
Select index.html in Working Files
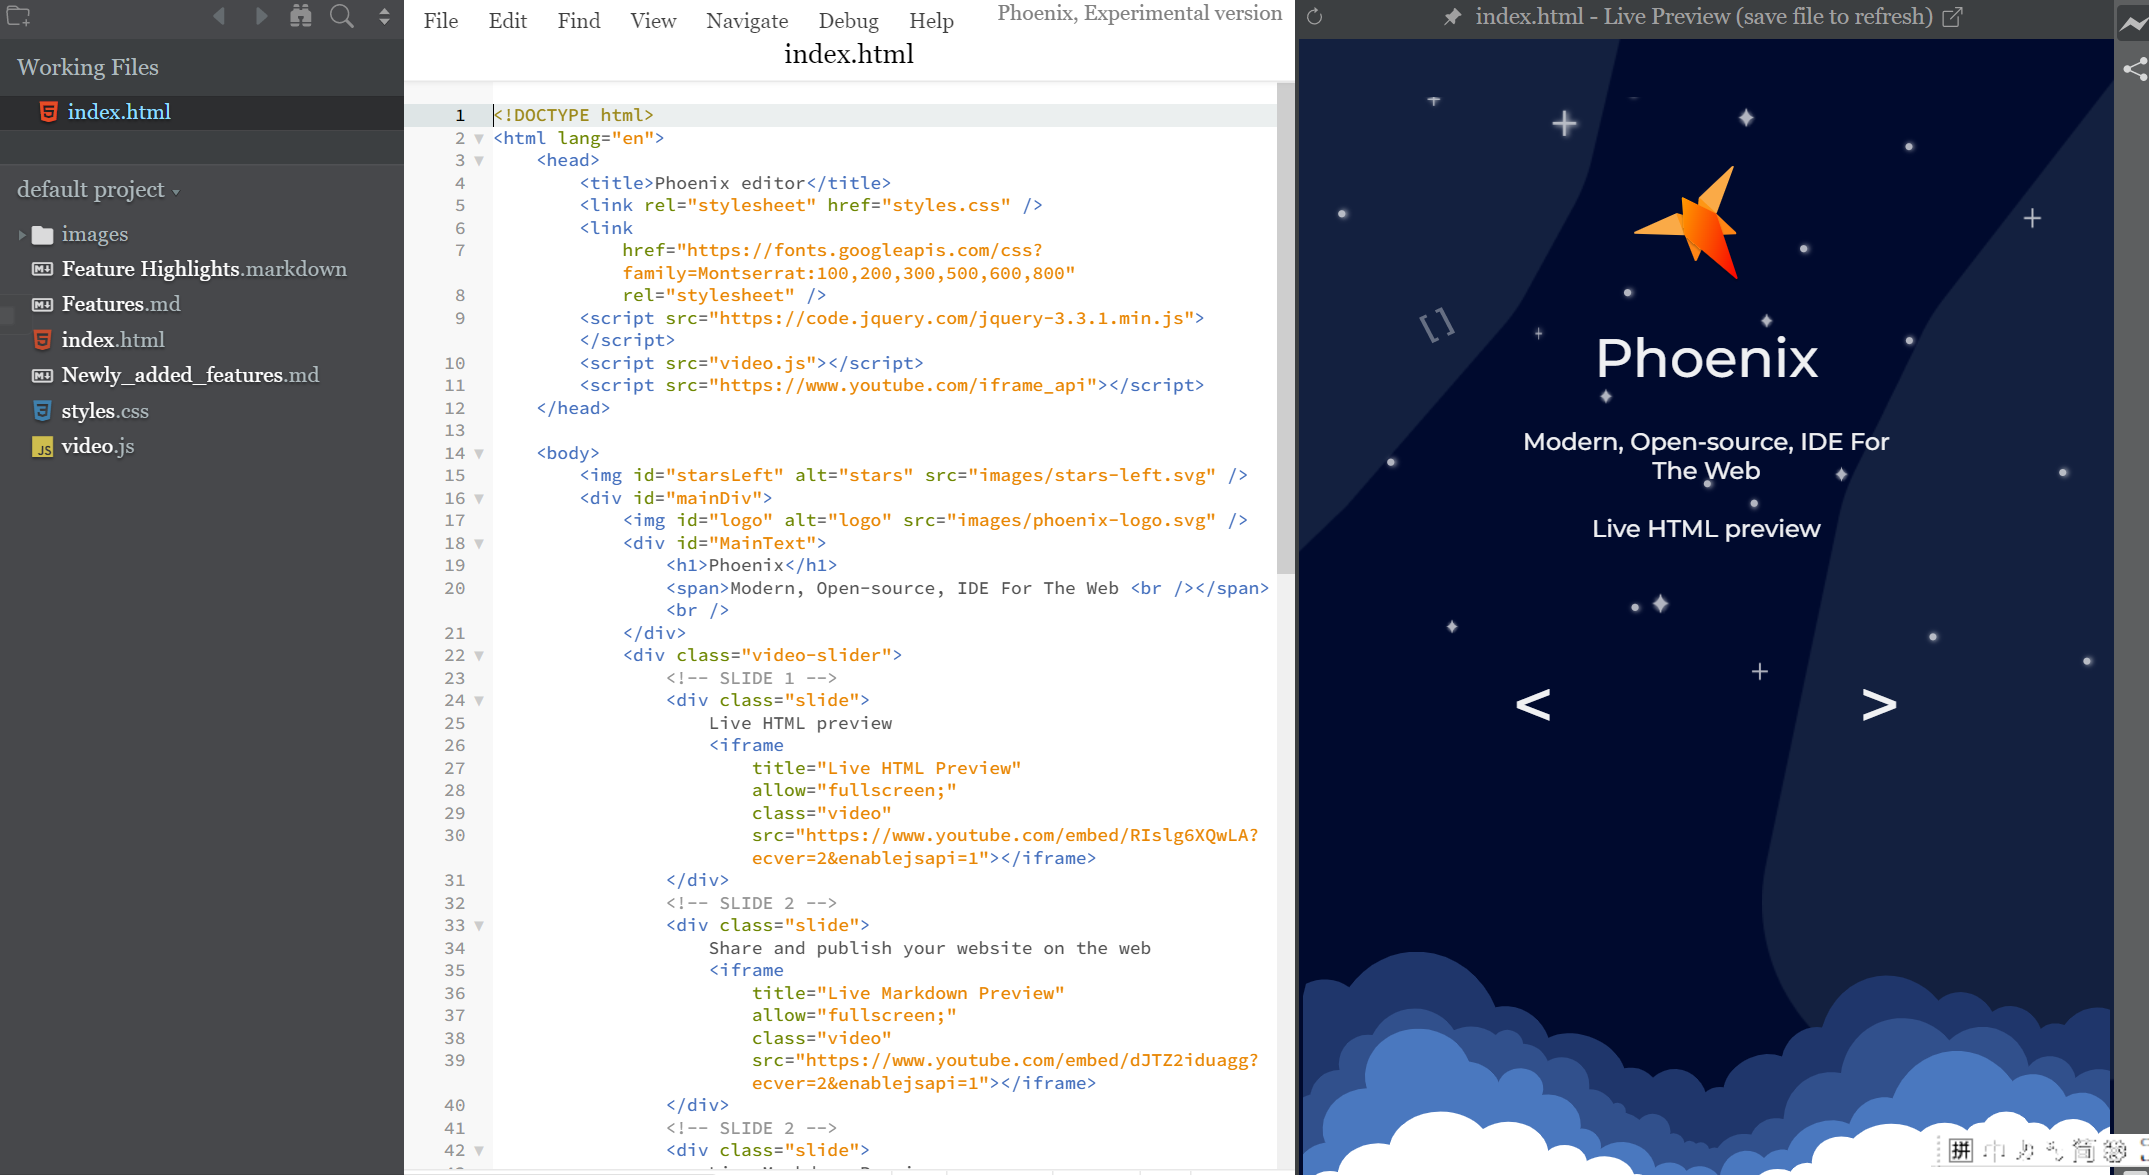click(202, 112)
